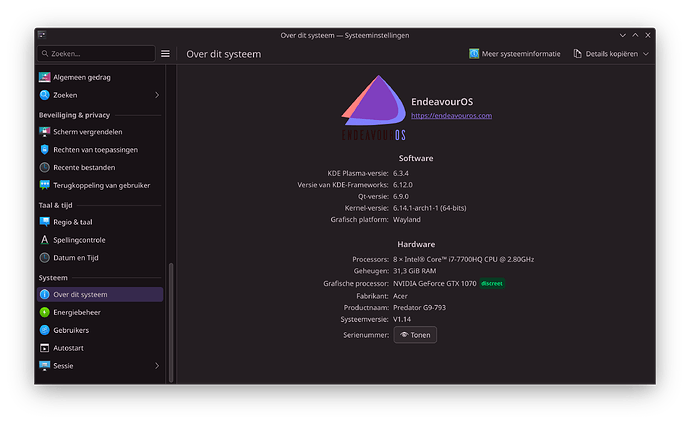Click the application icon in title bar corner
Screen dimensions: 690x425
(42, 35)
